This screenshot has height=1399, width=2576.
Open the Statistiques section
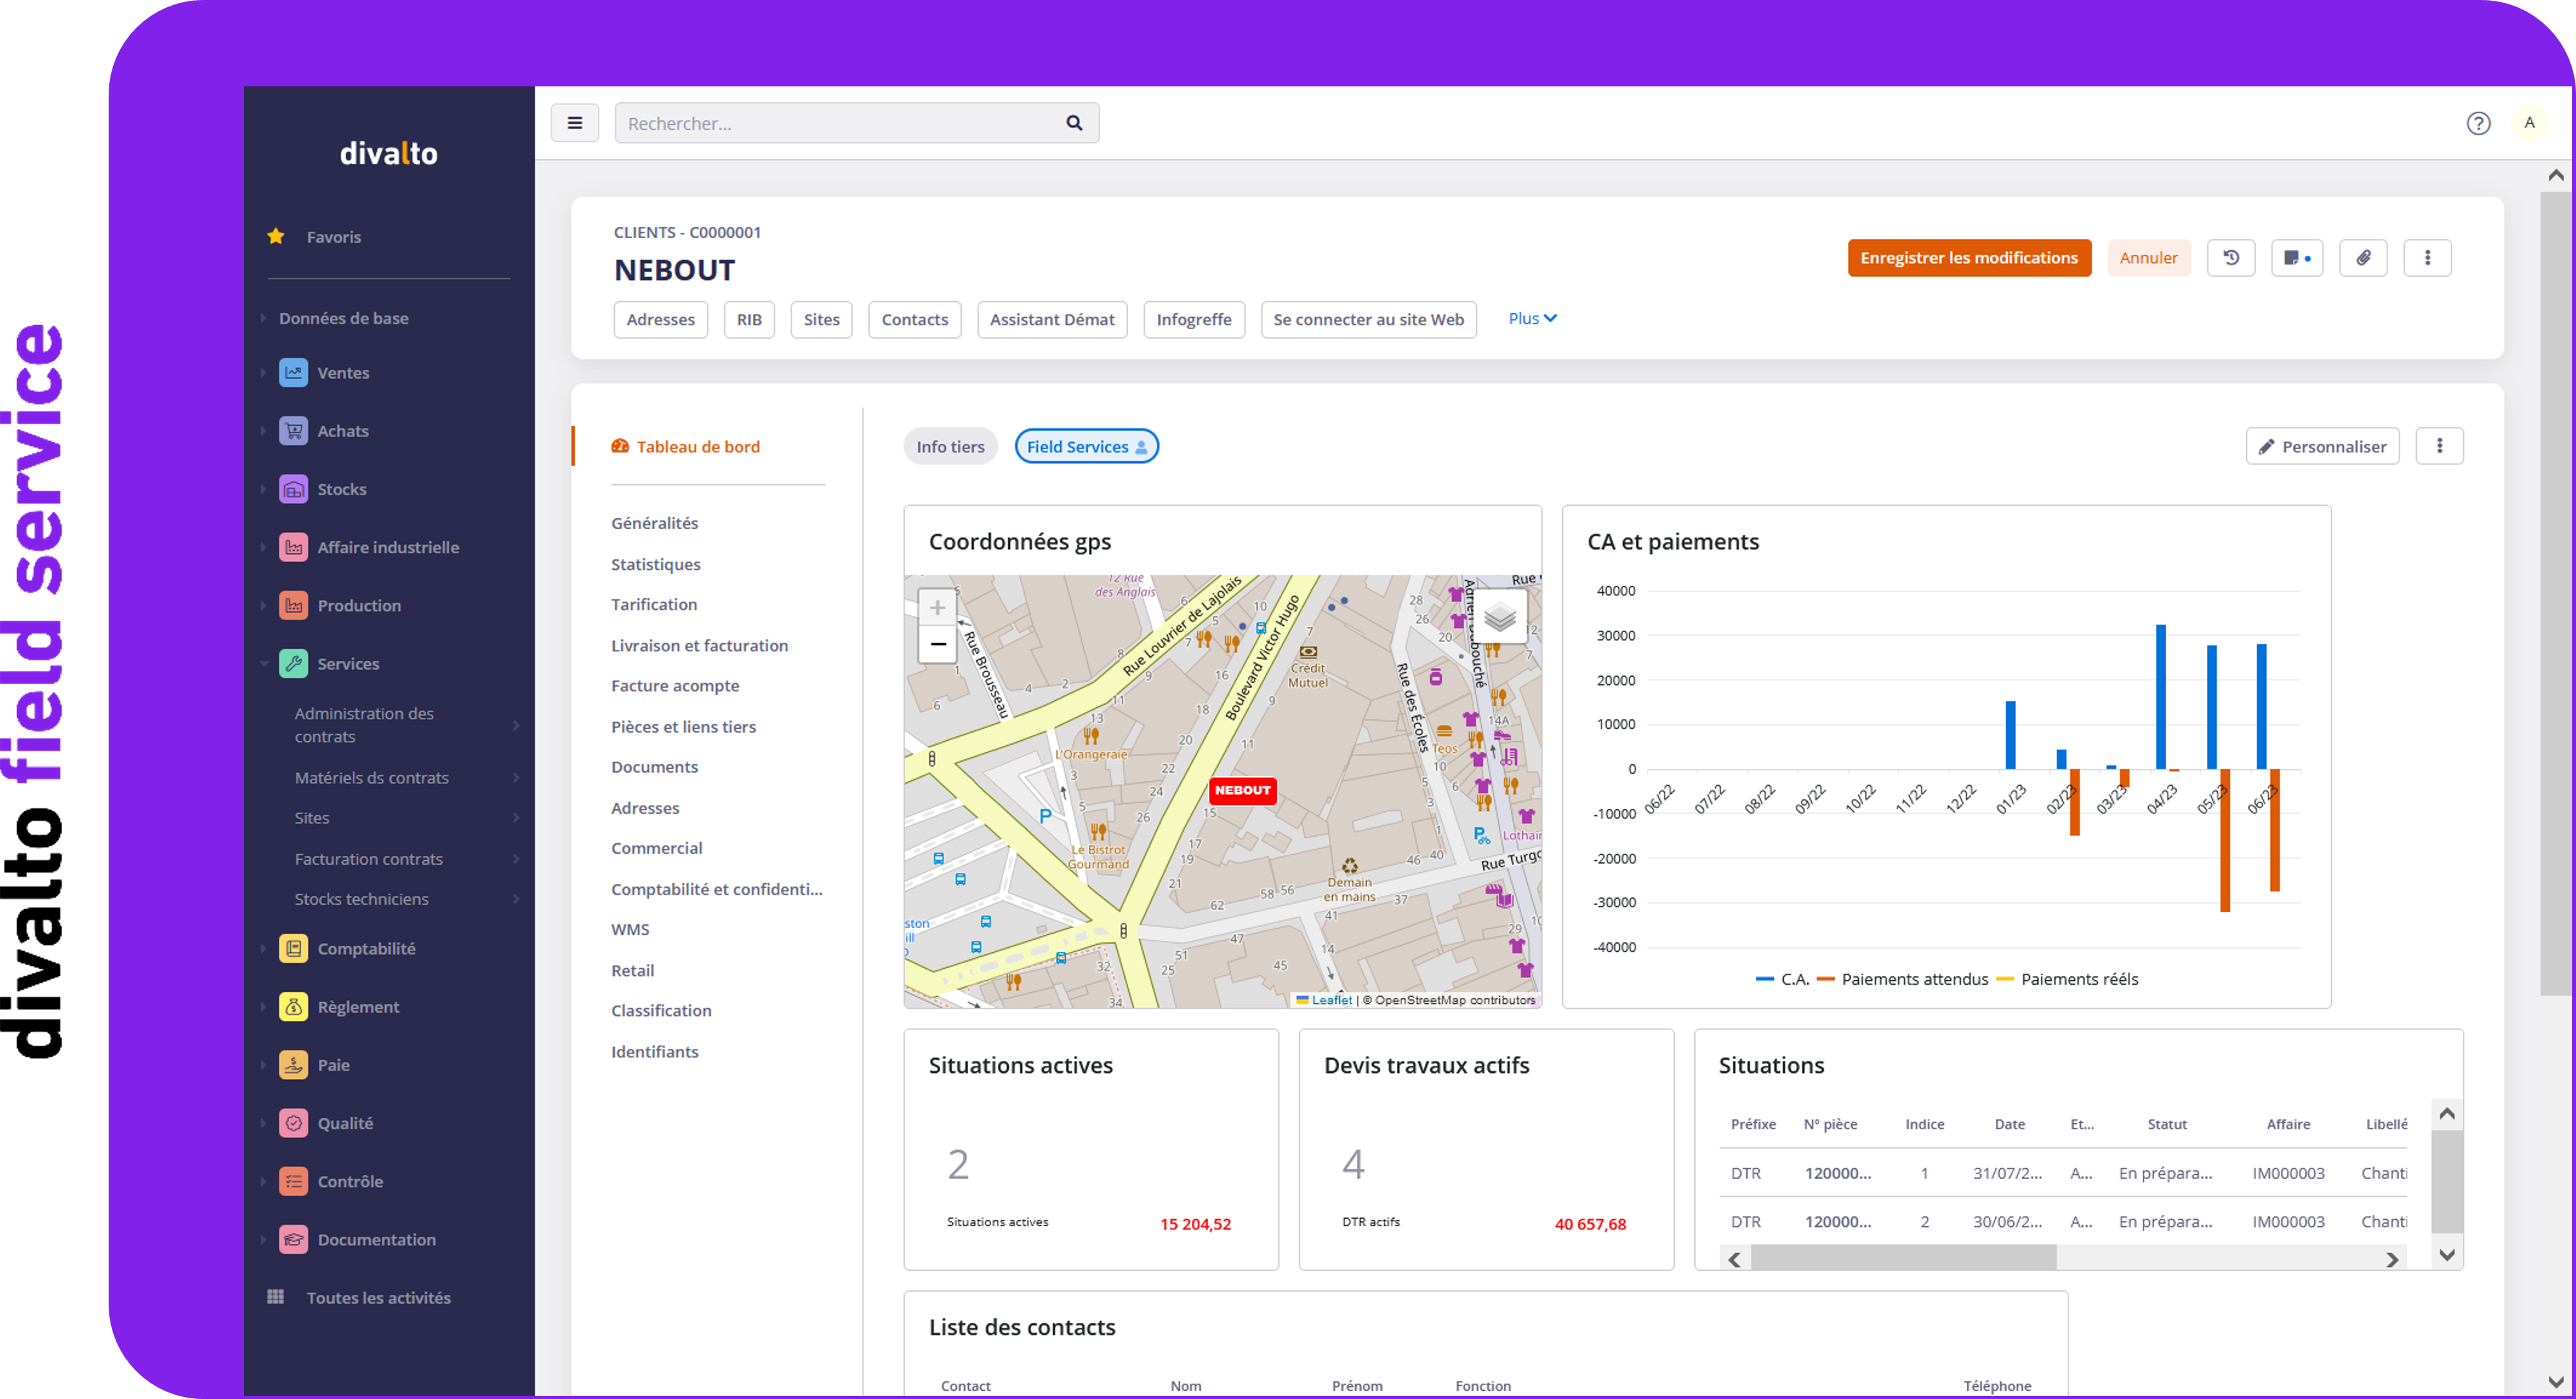655,564
